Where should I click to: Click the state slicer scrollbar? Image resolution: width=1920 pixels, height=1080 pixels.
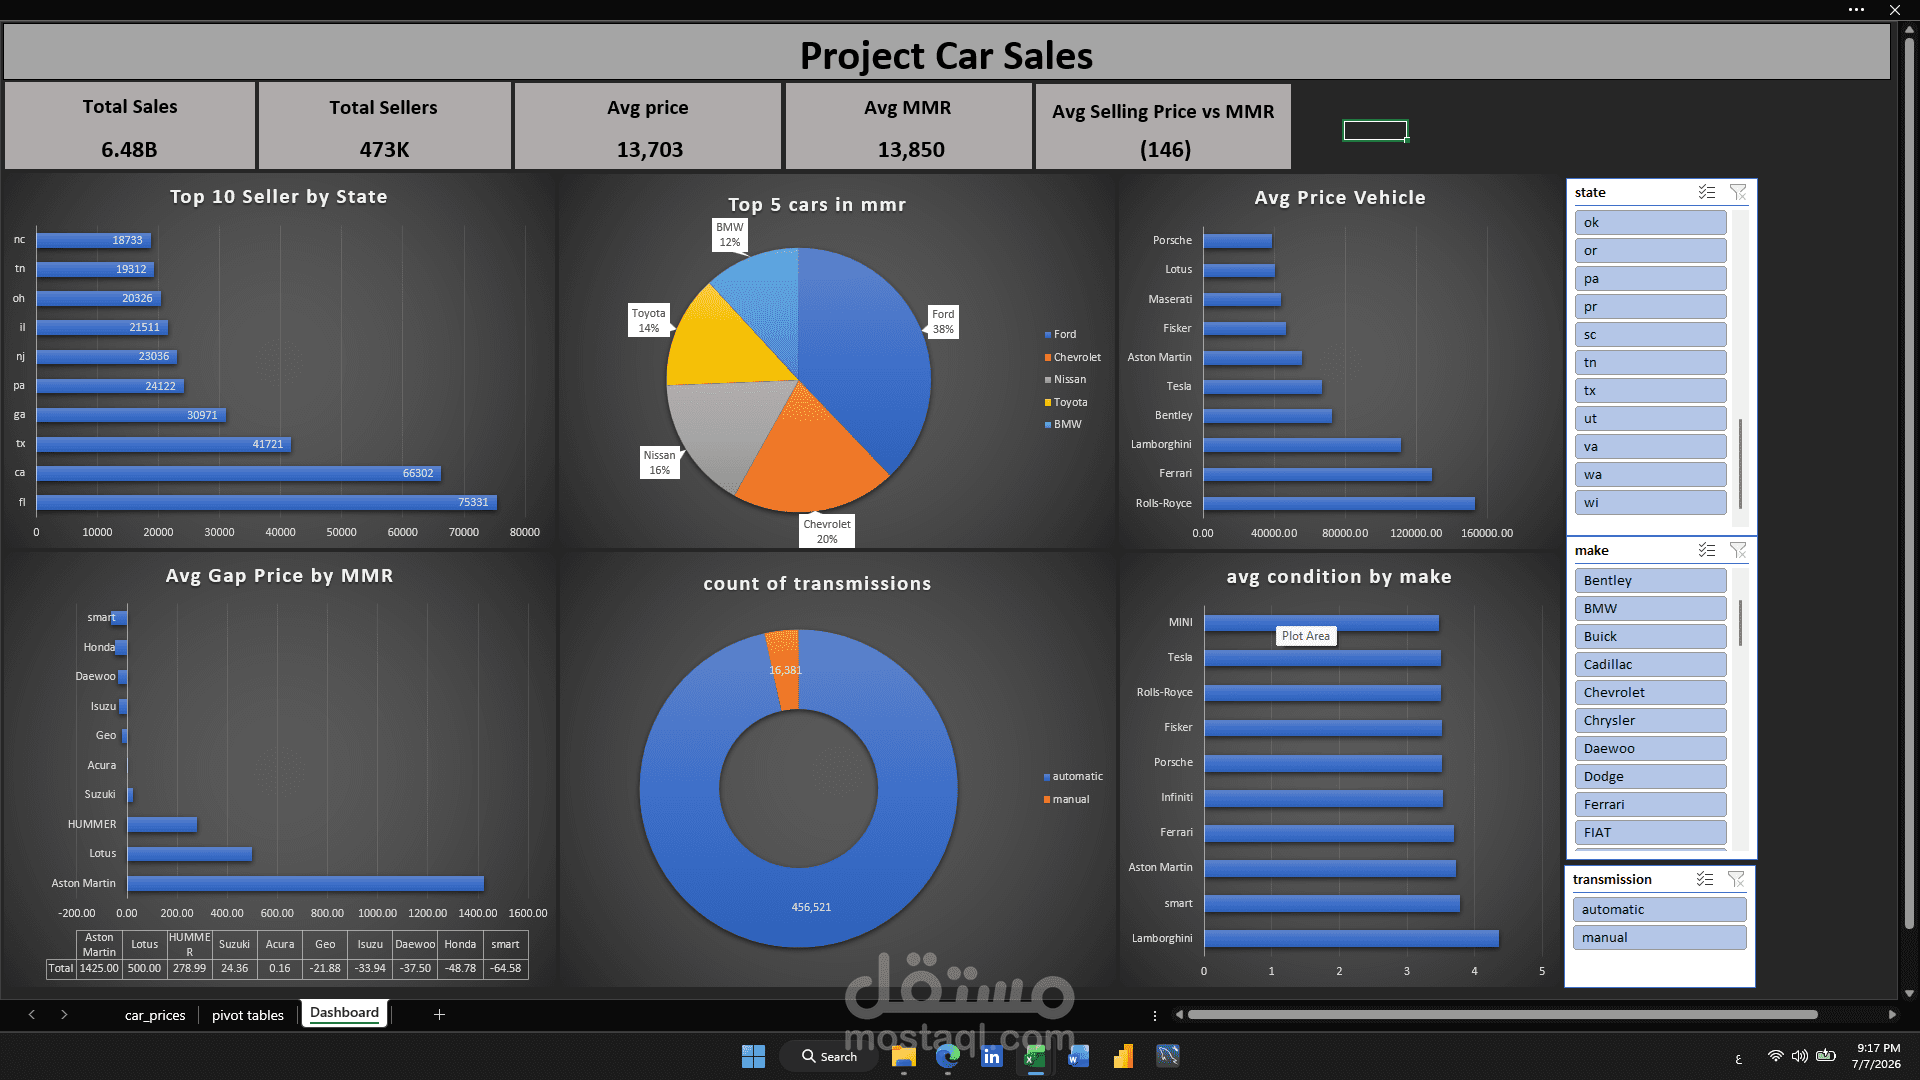(1741, 465)
